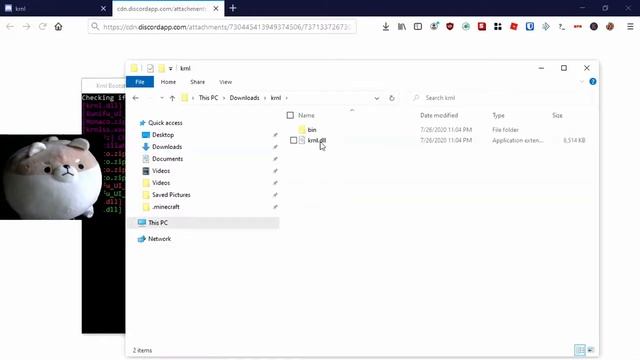Viewport: 640px width, 360px height.
Task: Close the discordapp tab
Action: pyautogui.click(x=216, y=8)
